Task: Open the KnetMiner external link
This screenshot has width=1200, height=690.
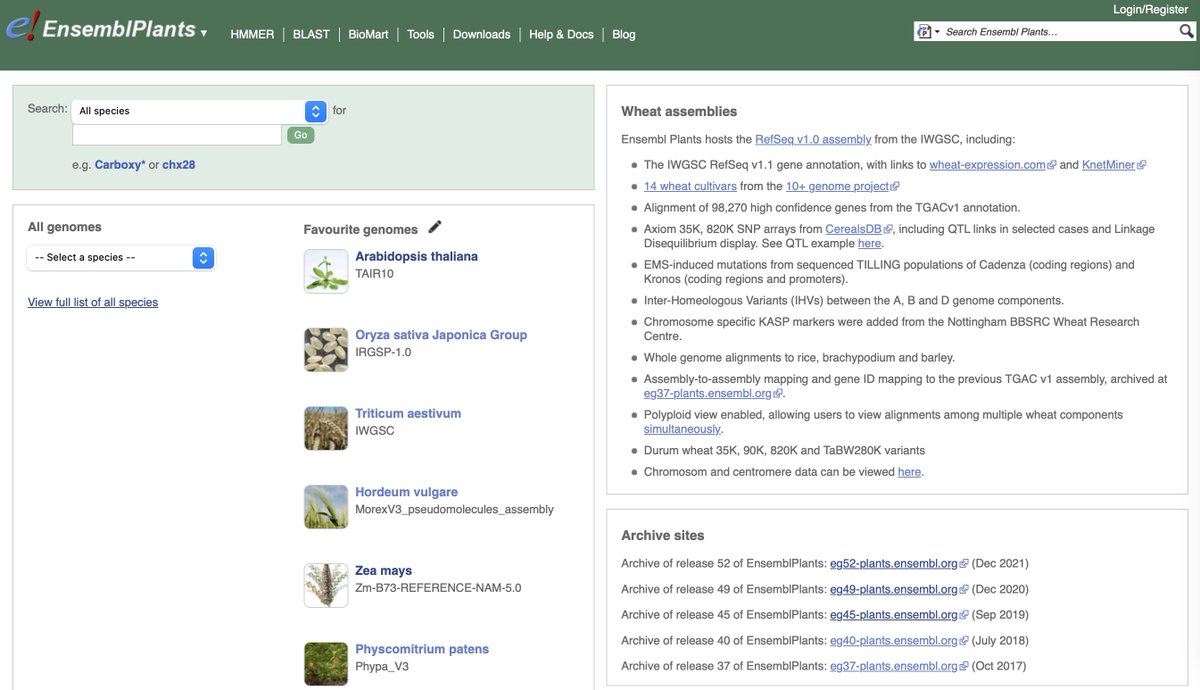Action: point(1108,165)
